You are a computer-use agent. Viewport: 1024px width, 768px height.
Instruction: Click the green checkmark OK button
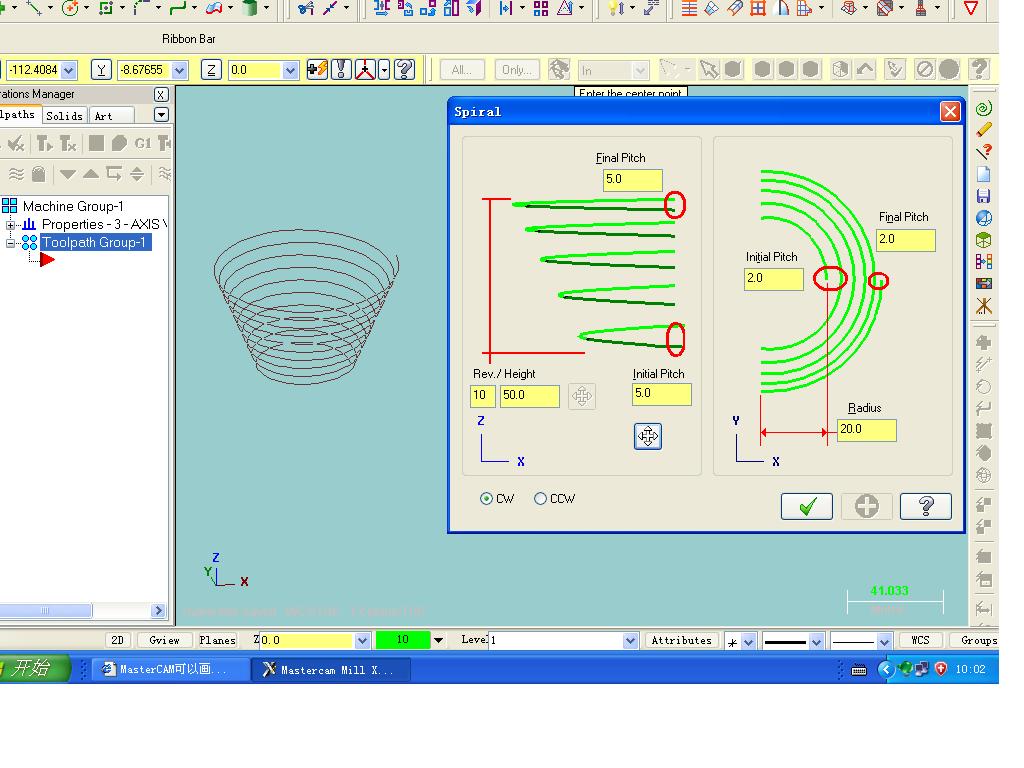coord(806,507)
